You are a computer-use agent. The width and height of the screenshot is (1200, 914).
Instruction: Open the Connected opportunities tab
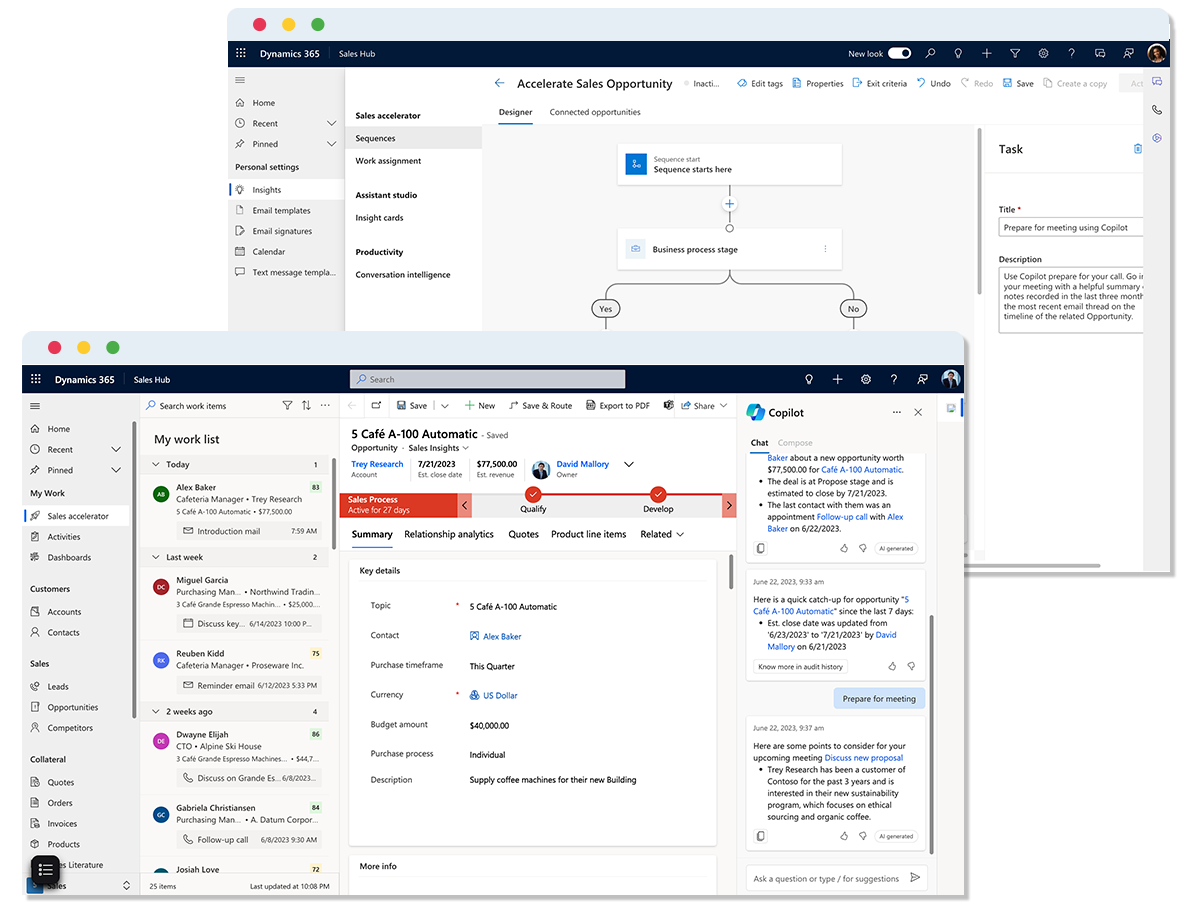tap(594, 112)
